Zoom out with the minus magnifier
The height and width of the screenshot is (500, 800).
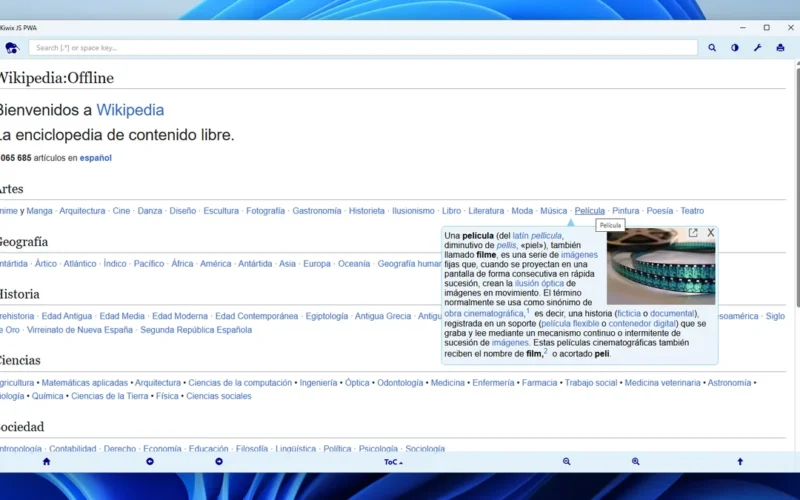[566, 462]
